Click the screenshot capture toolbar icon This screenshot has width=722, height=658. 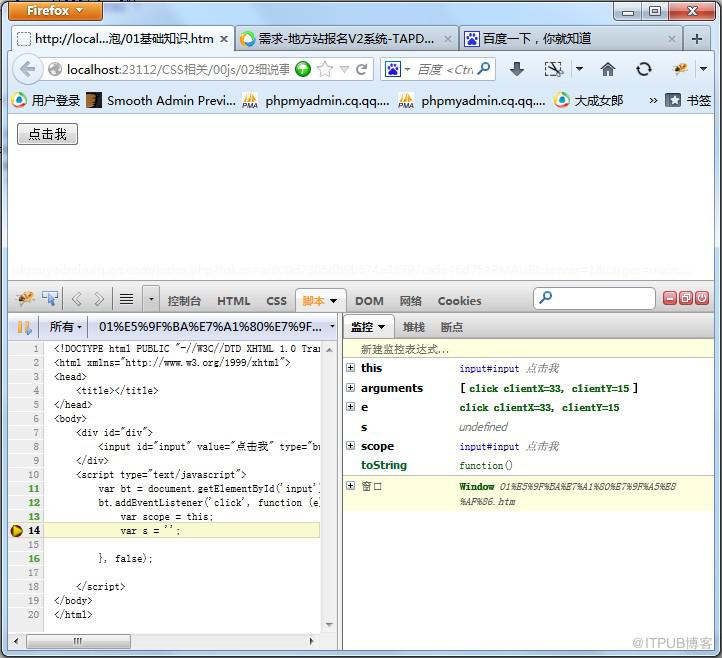(x=553, y=70)
